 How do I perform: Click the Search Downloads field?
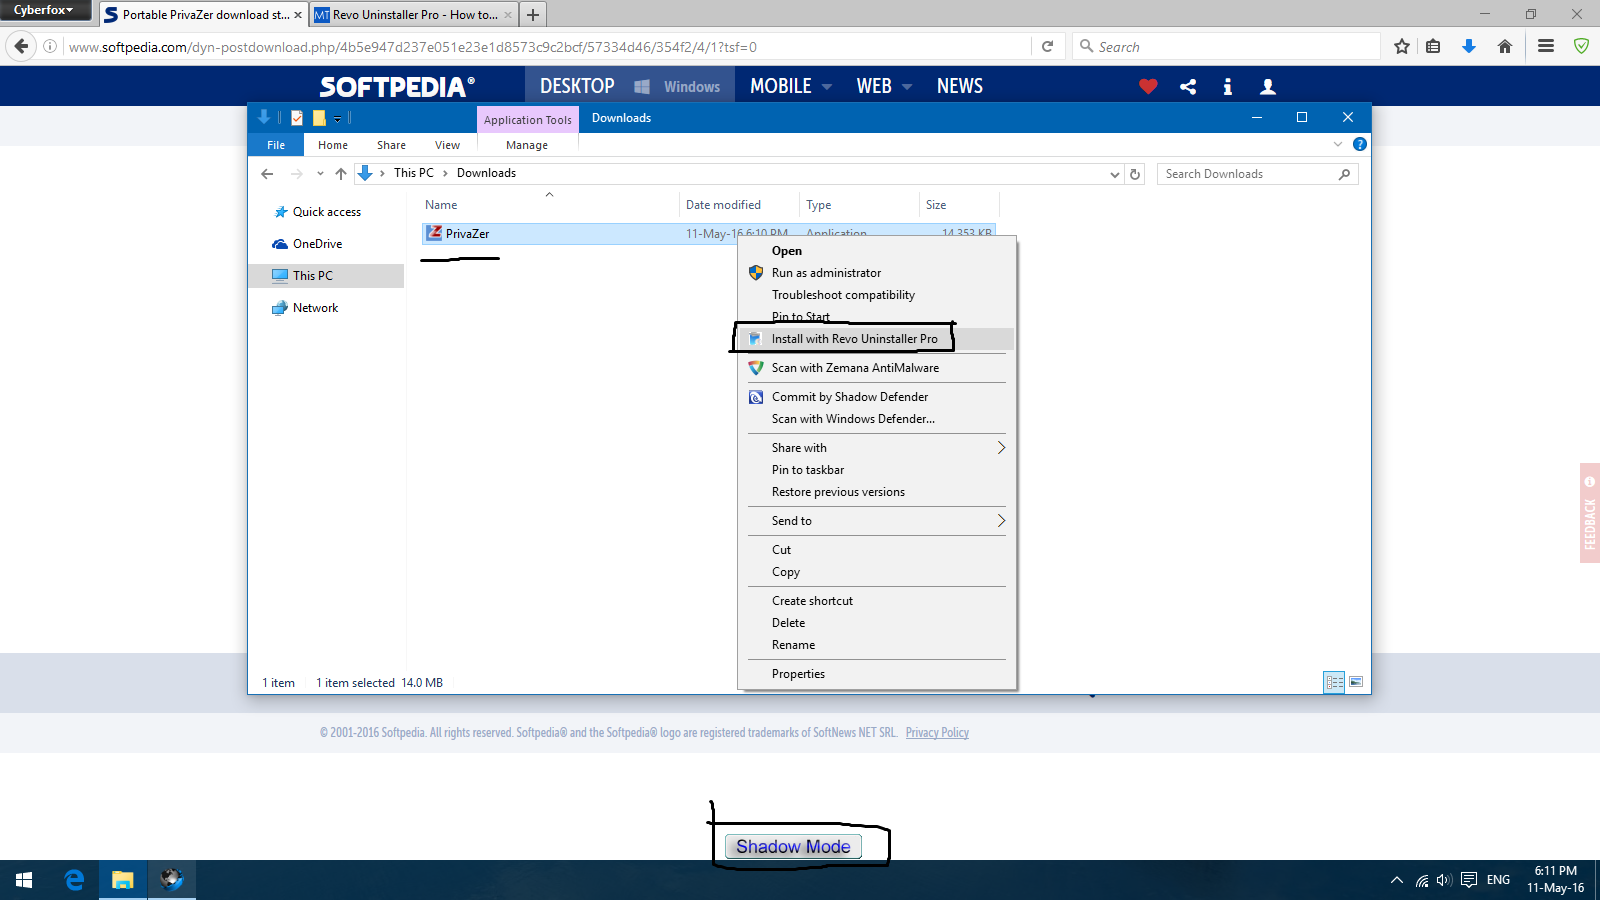click(1258, 174)
